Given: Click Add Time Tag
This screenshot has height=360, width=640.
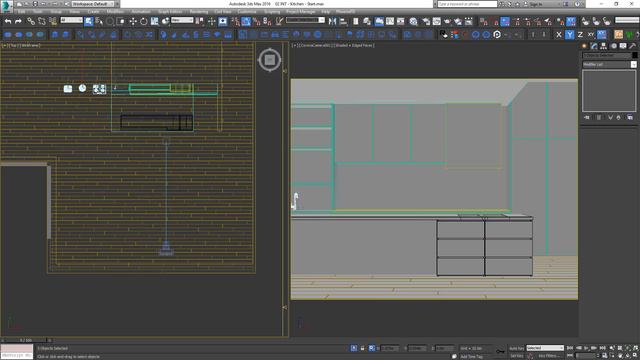Looking at the screenshot, I should click(471, 356).
